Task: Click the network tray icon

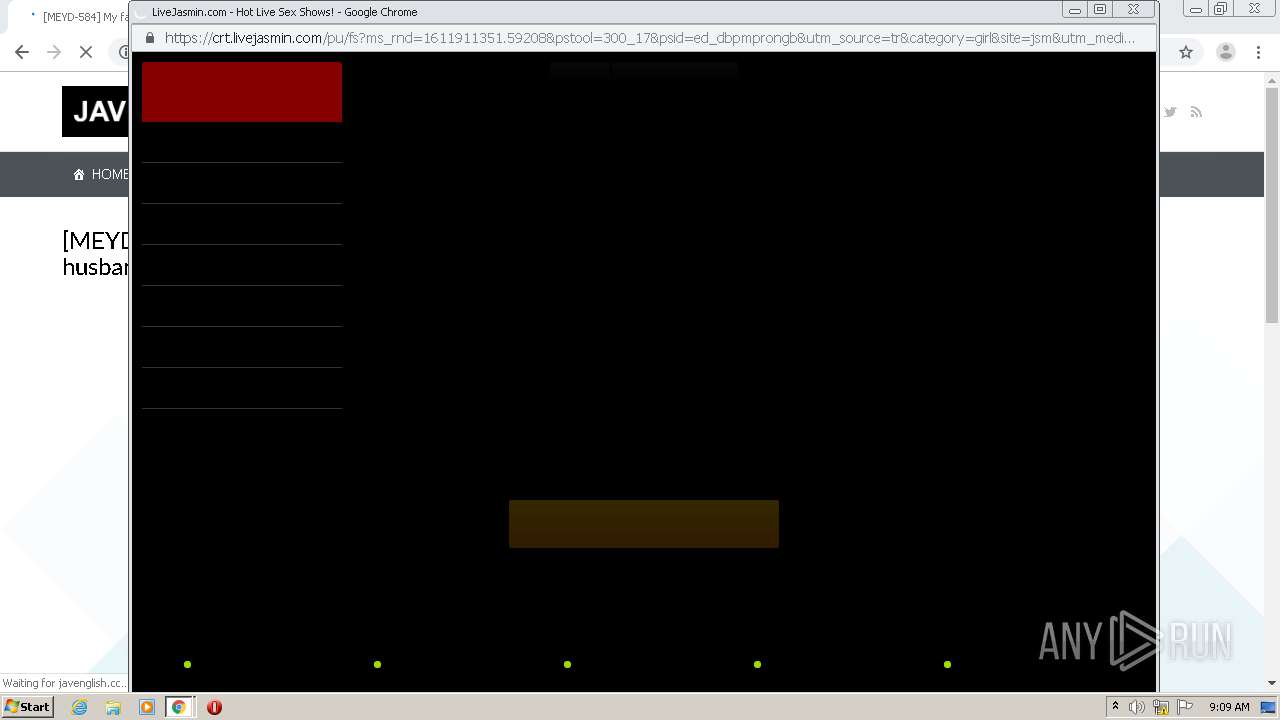Action: pyautogui.click(x=1161, y=707)
